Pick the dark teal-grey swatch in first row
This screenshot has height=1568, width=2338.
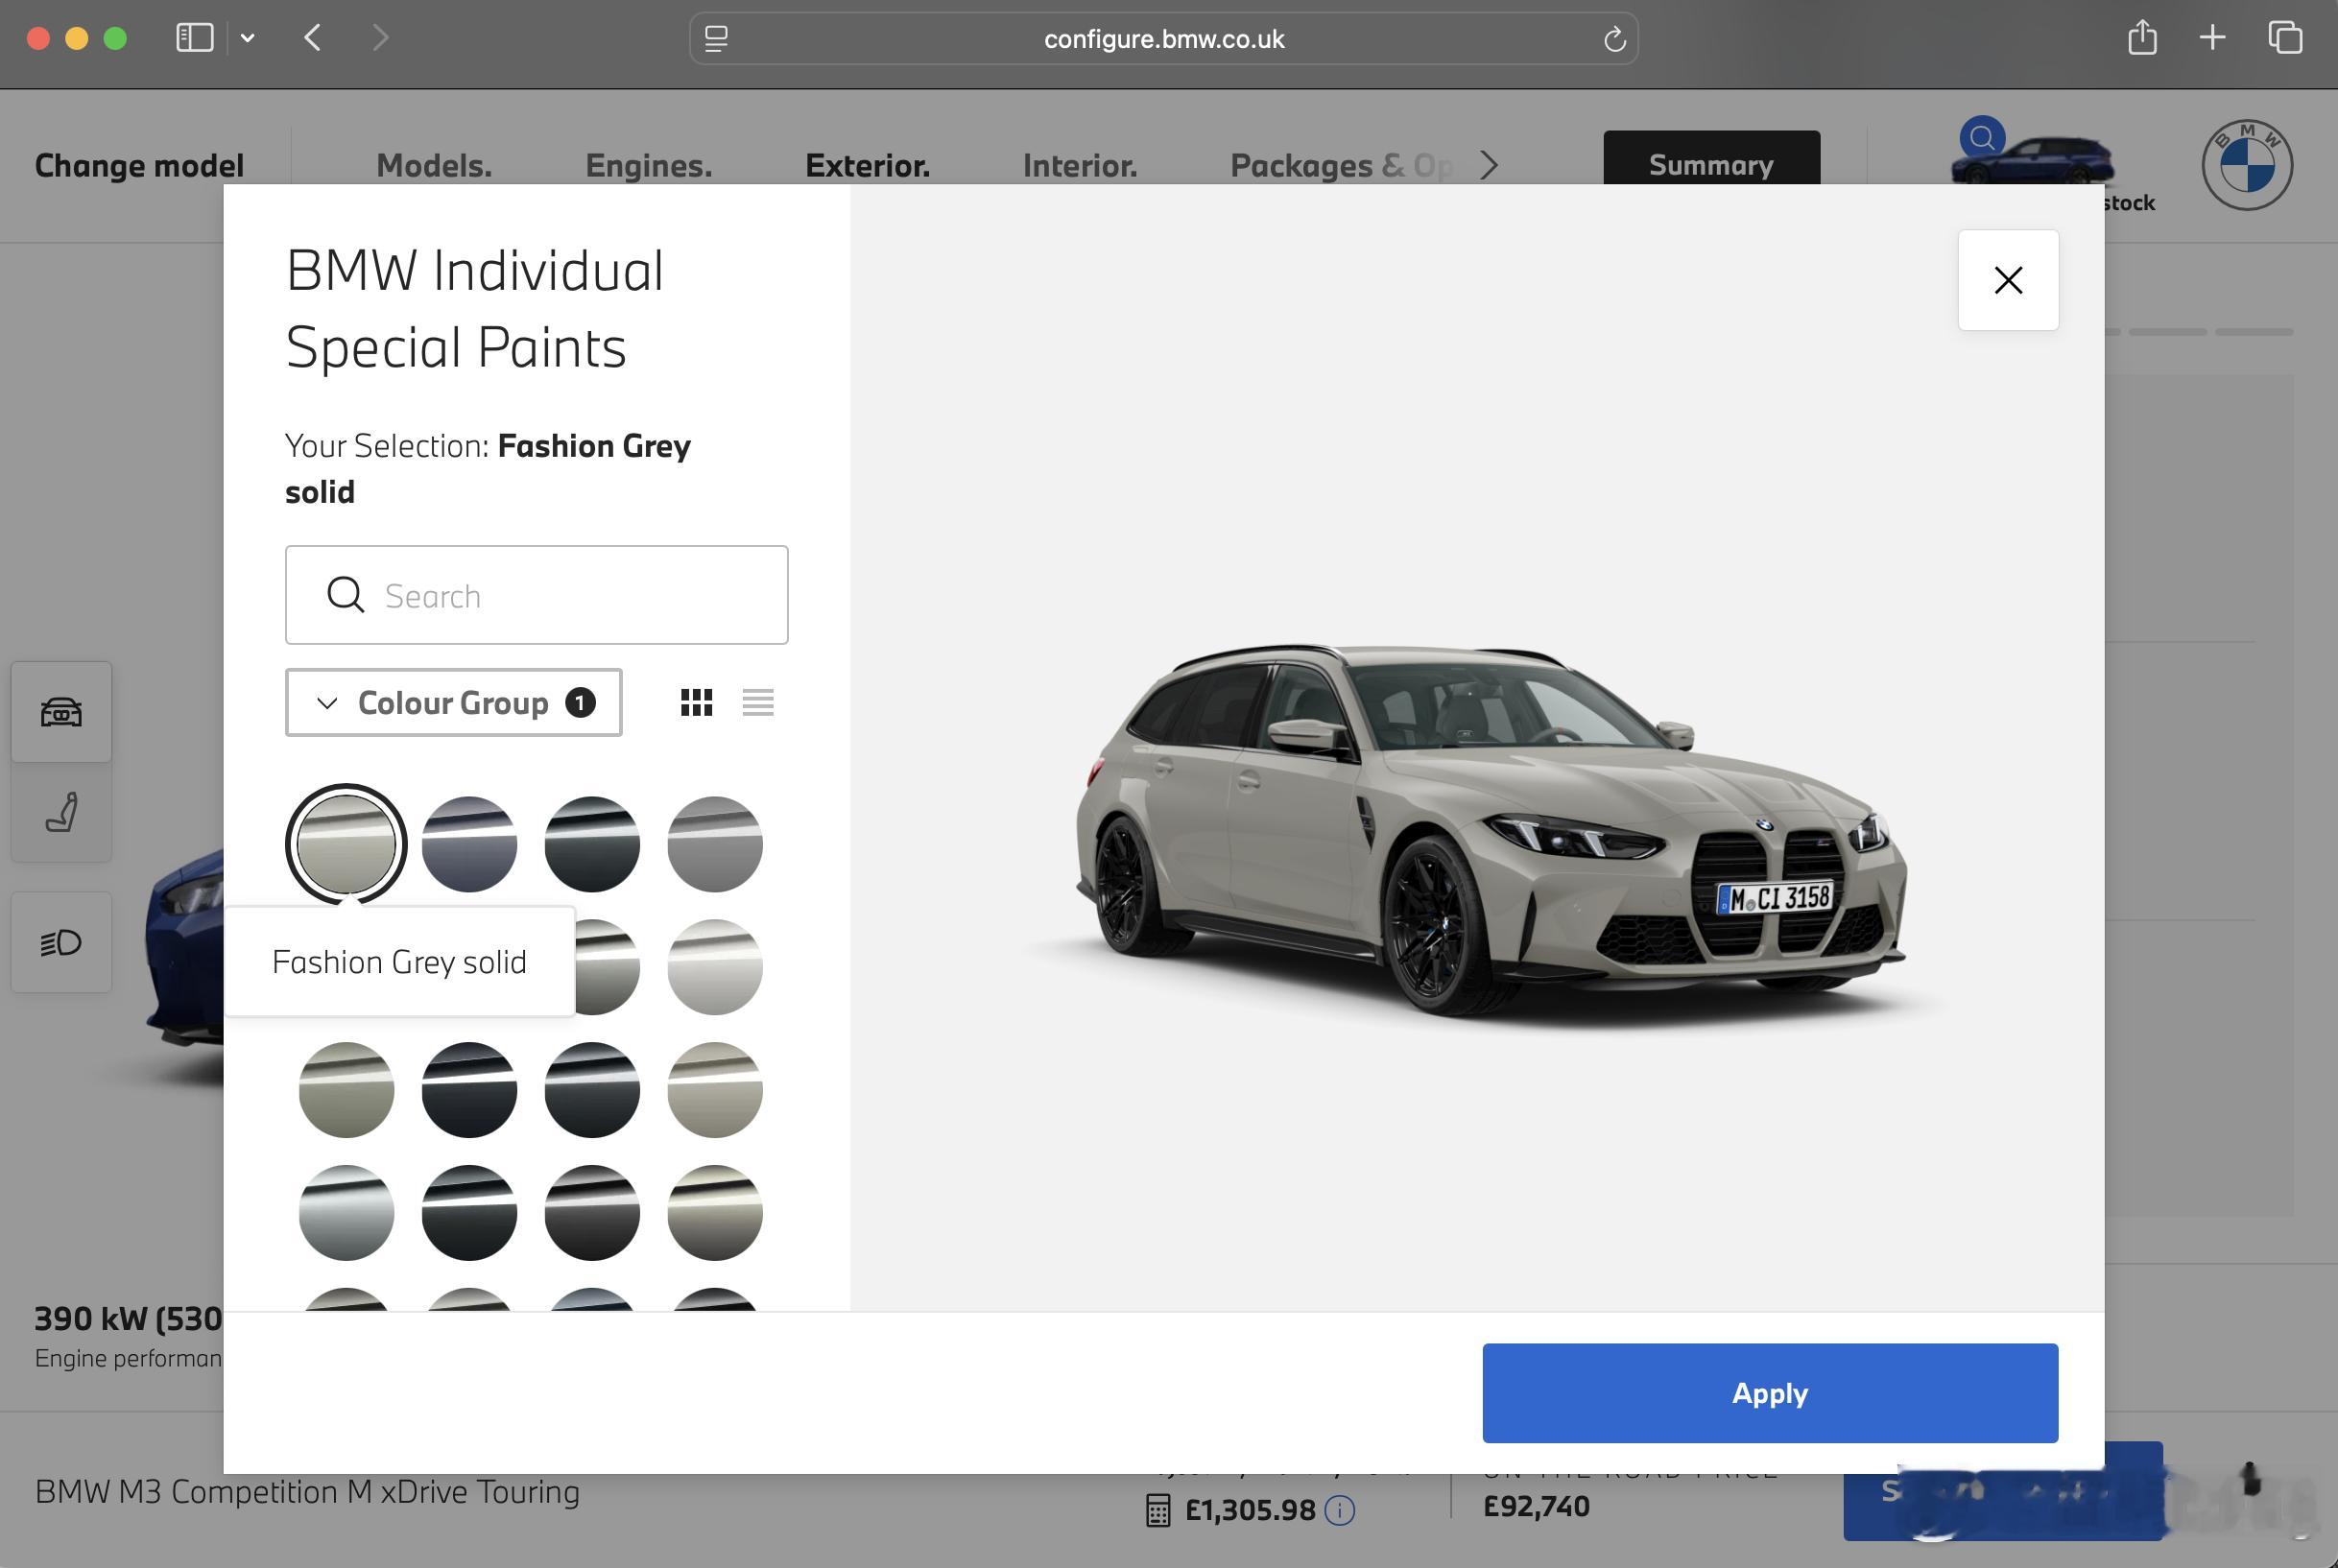592,844
